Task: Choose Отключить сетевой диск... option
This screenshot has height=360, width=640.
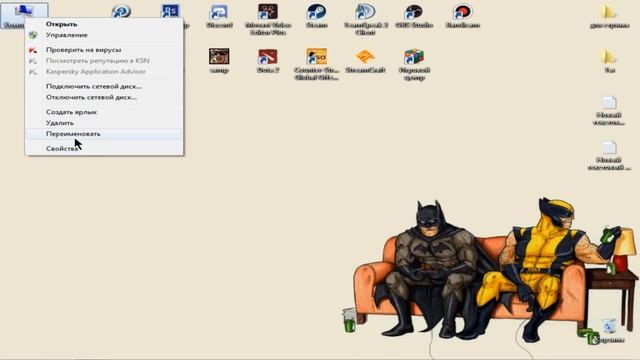Action: coord(91,97)
